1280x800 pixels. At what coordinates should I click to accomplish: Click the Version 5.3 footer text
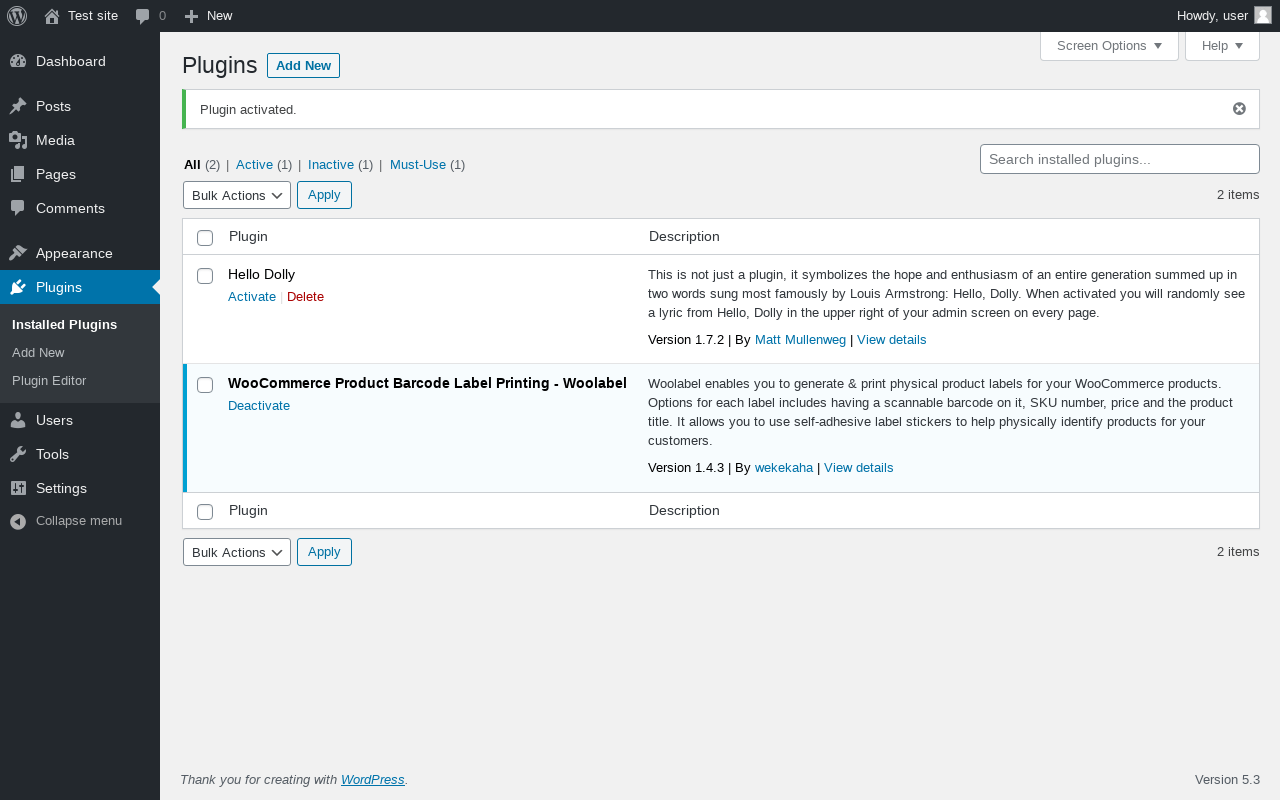point(1227,780)
